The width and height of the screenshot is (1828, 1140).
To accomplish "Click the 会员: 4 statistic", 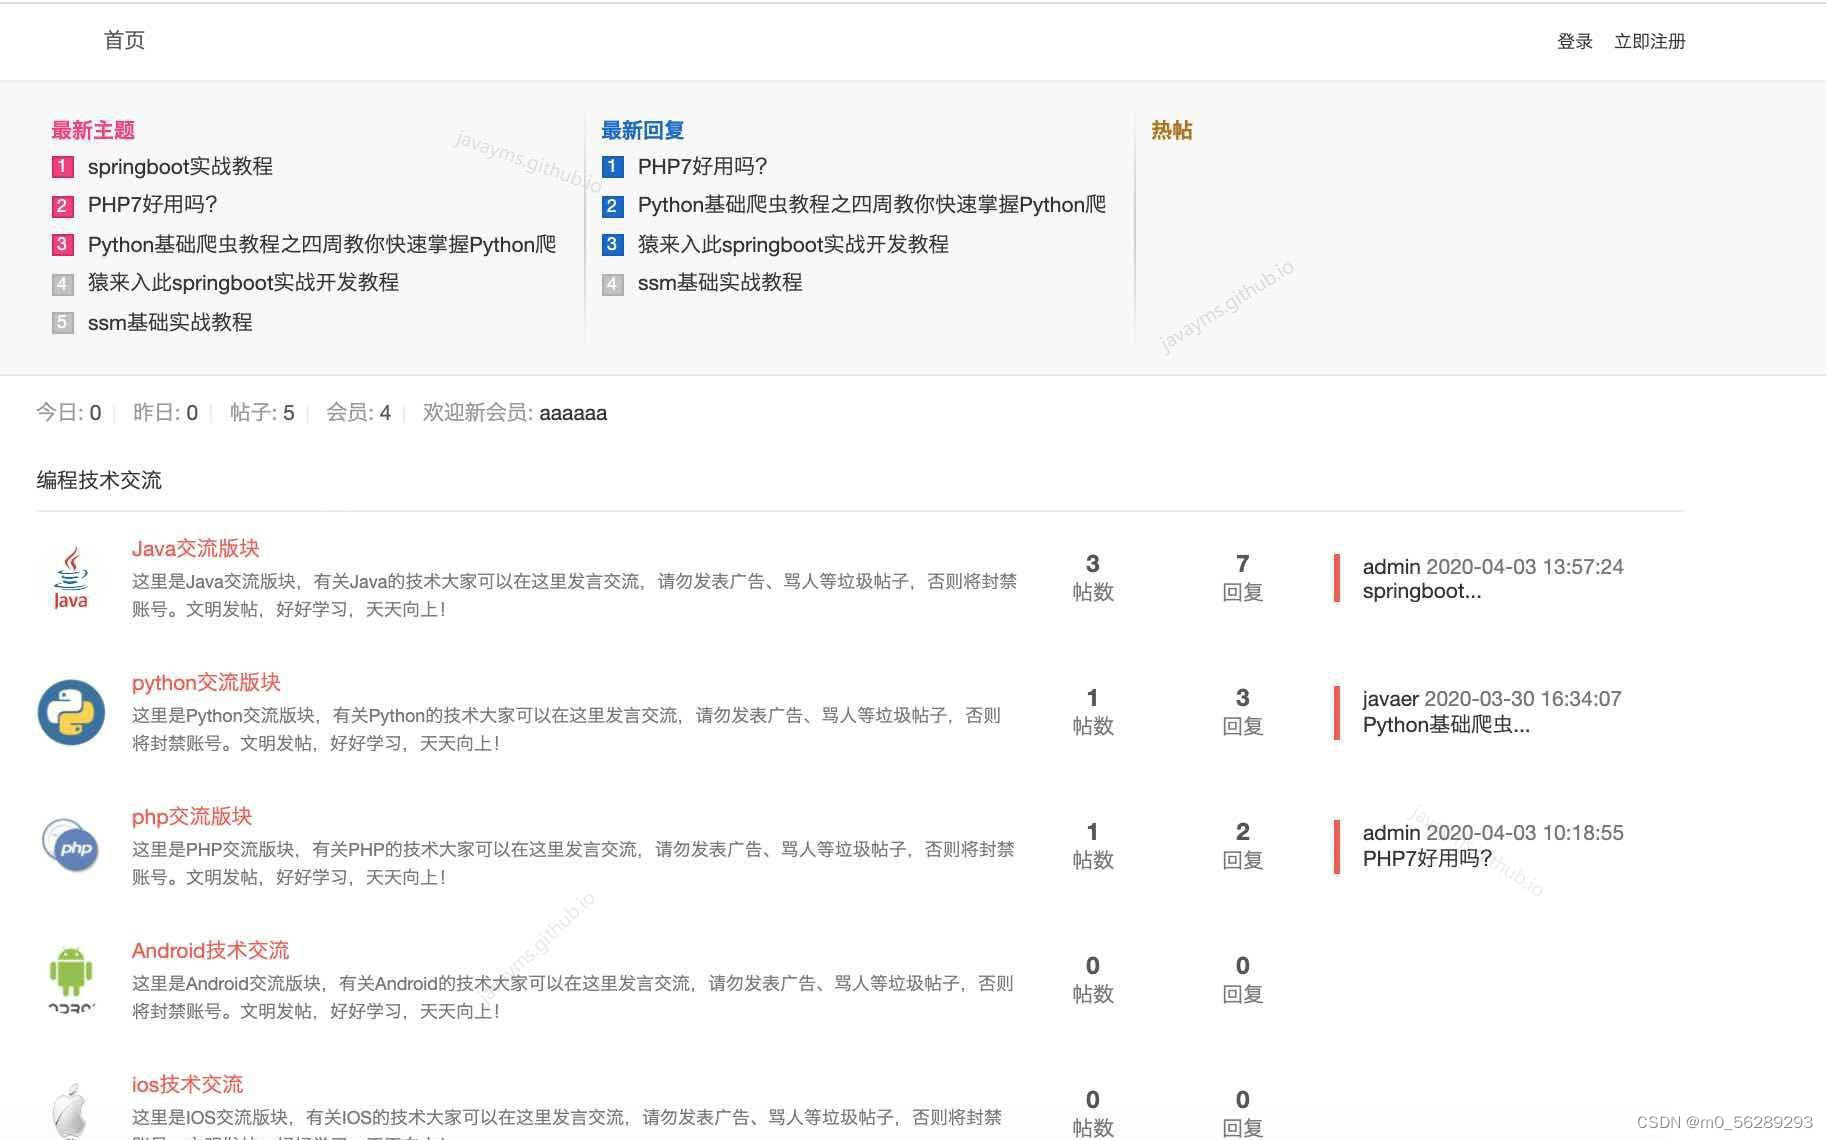I will 358,413.
